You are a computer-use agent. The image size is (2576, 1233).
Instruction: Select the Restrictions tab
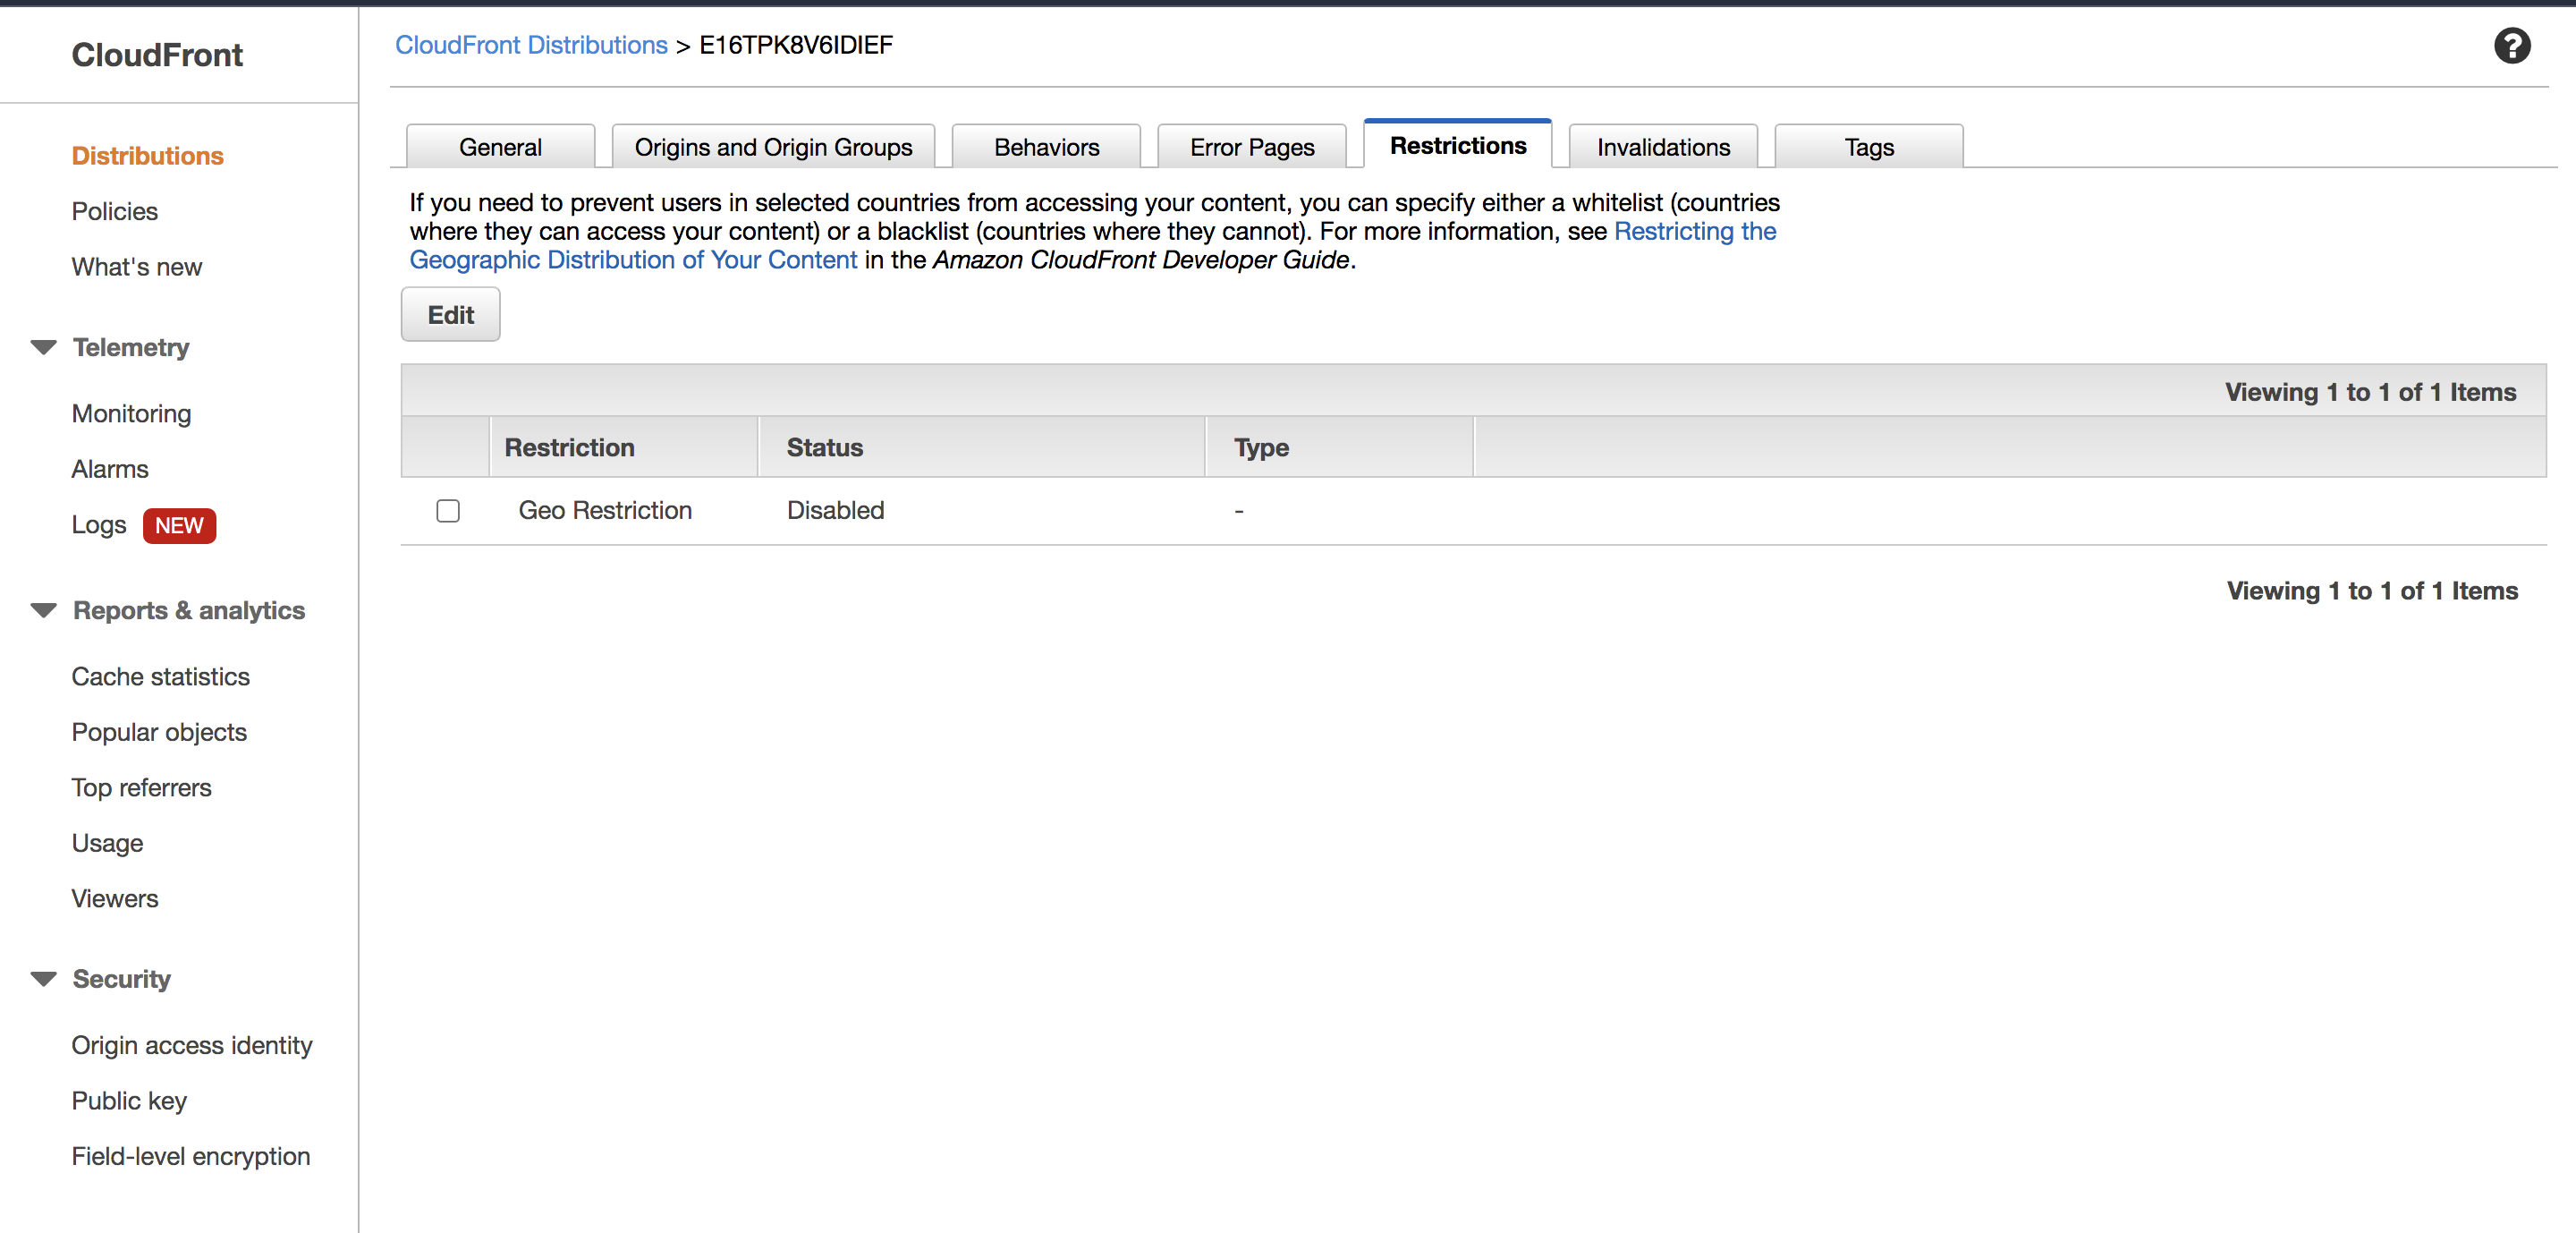tap(1458, 145)
